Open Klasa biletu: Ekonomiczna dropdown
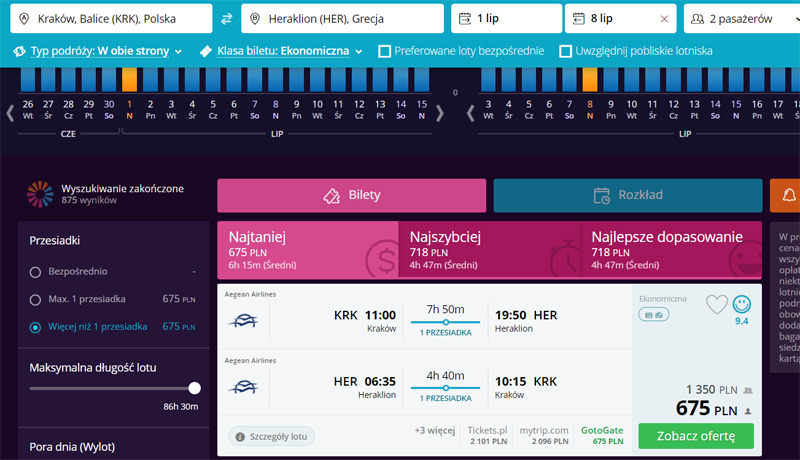 coord(281,51)
